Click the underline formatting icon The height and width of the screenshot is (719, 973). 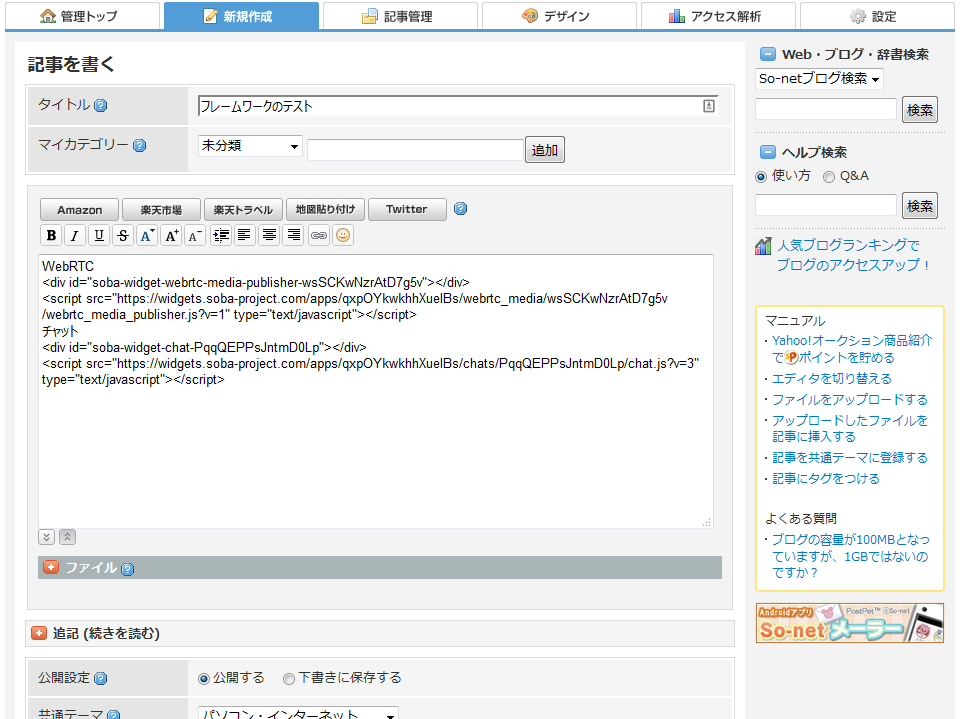(99, 235)
